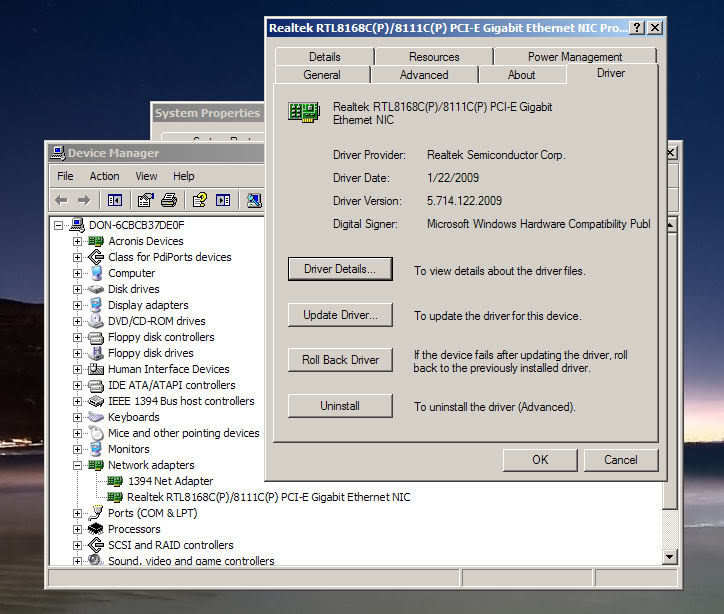Click the Uninstall button

click(x=340, y=406)
